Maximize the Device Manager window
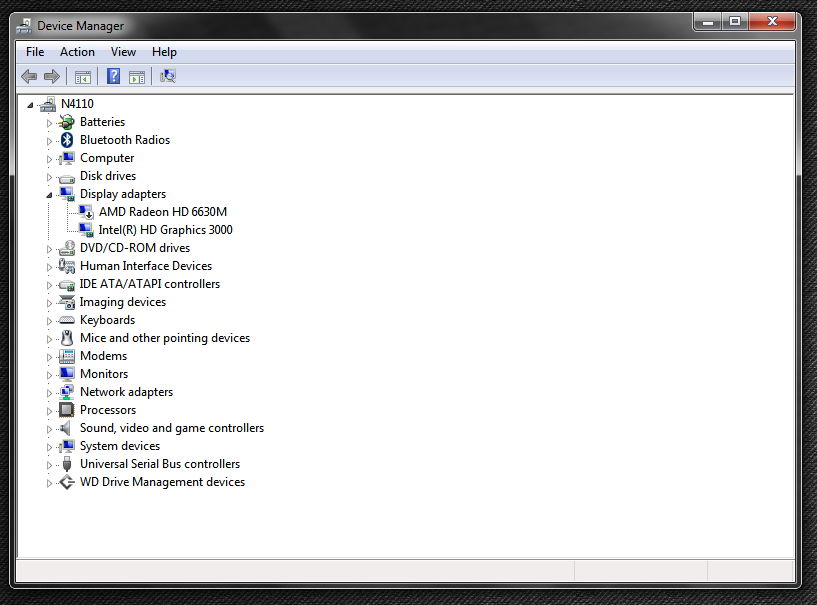The width and height of the screenshot is (817, 605). (735, 21)
